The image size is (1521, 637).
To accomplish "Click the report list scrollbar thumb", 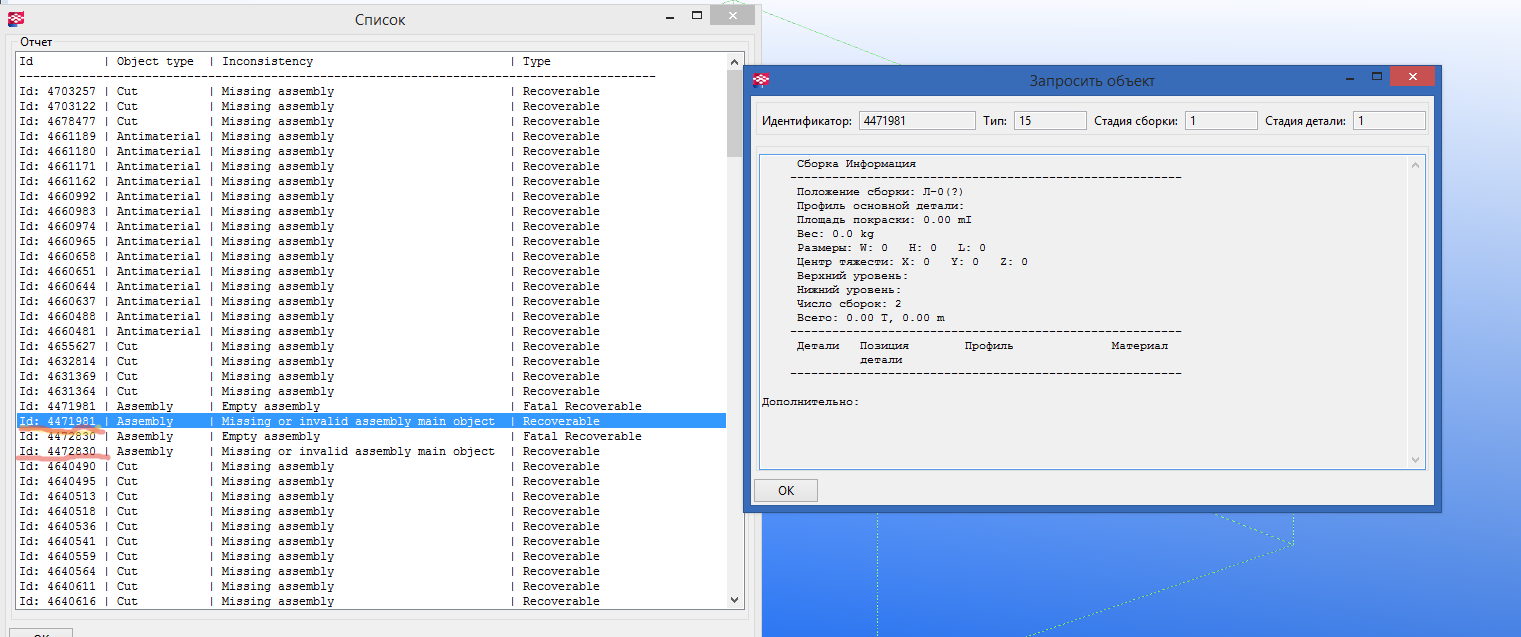I will 735,113.
